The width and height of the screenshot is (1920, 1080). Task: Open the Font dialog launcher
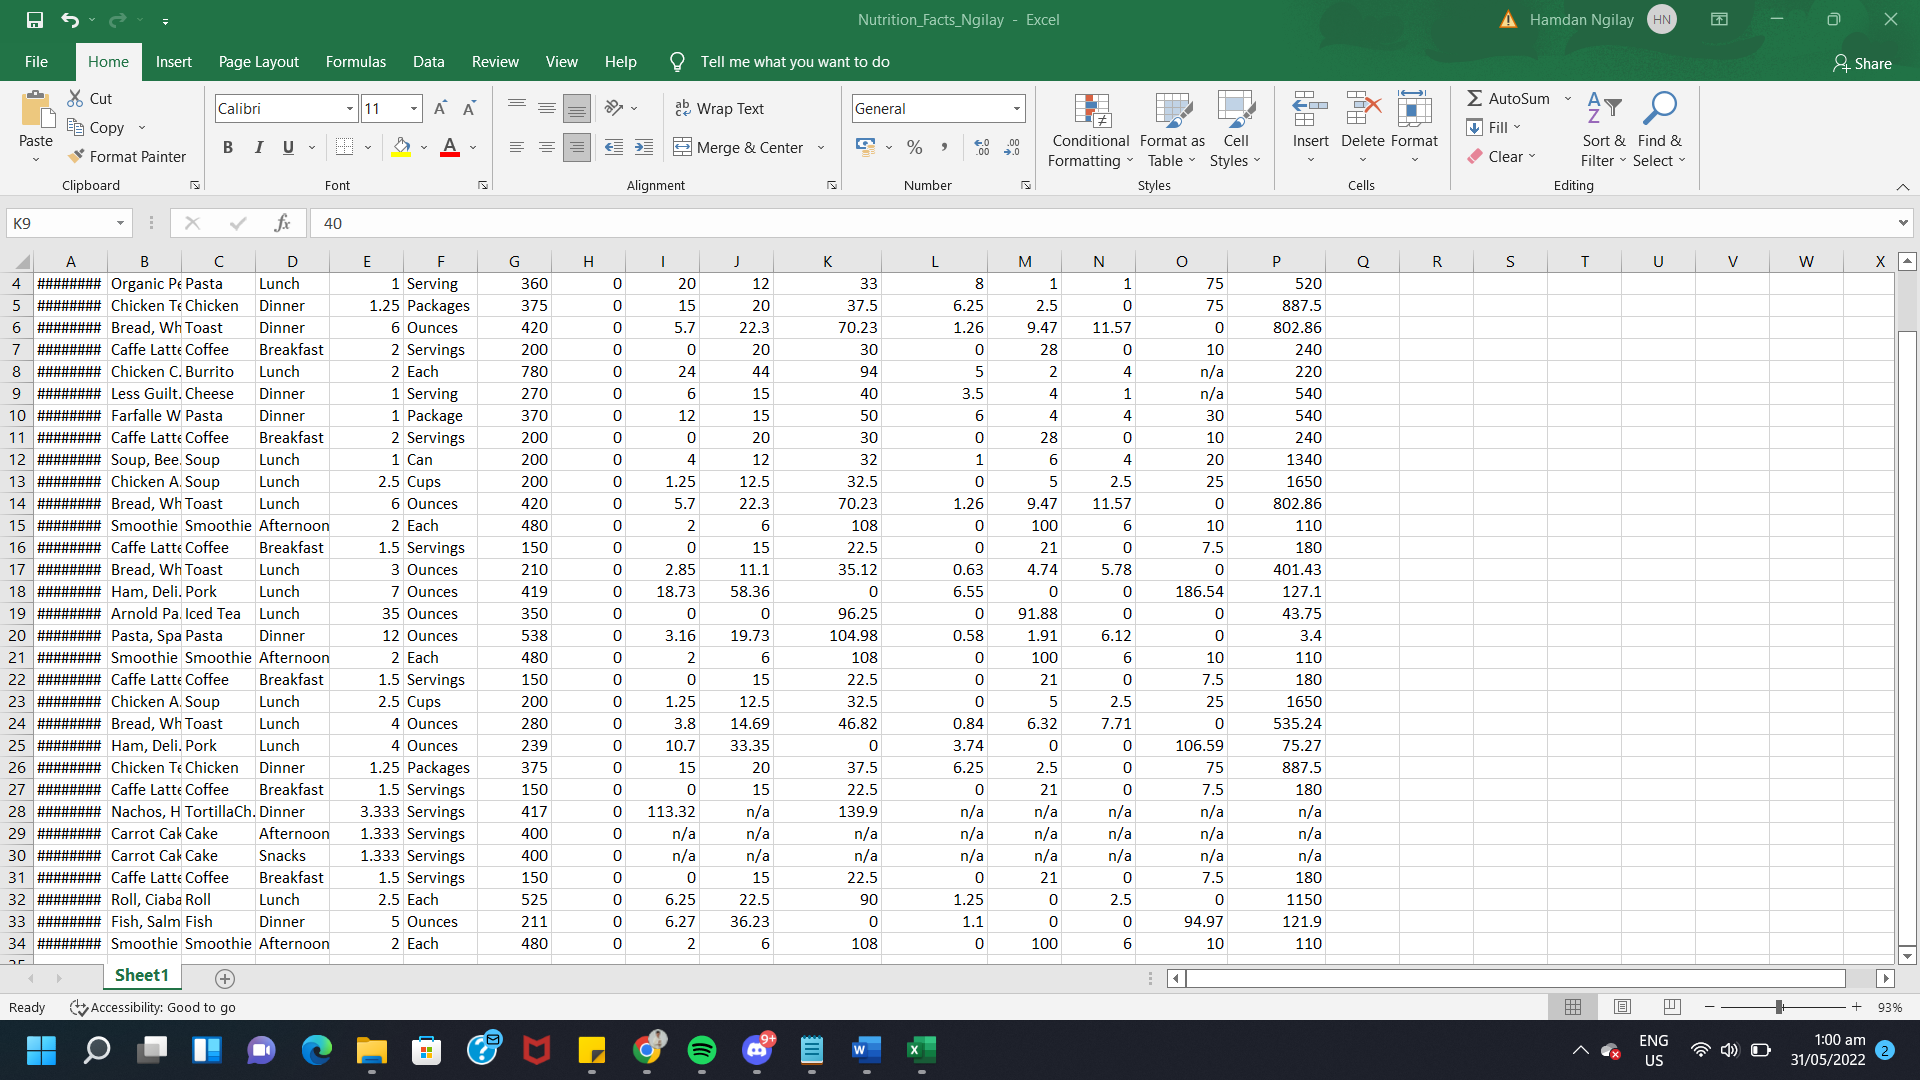tap(483, 185)
